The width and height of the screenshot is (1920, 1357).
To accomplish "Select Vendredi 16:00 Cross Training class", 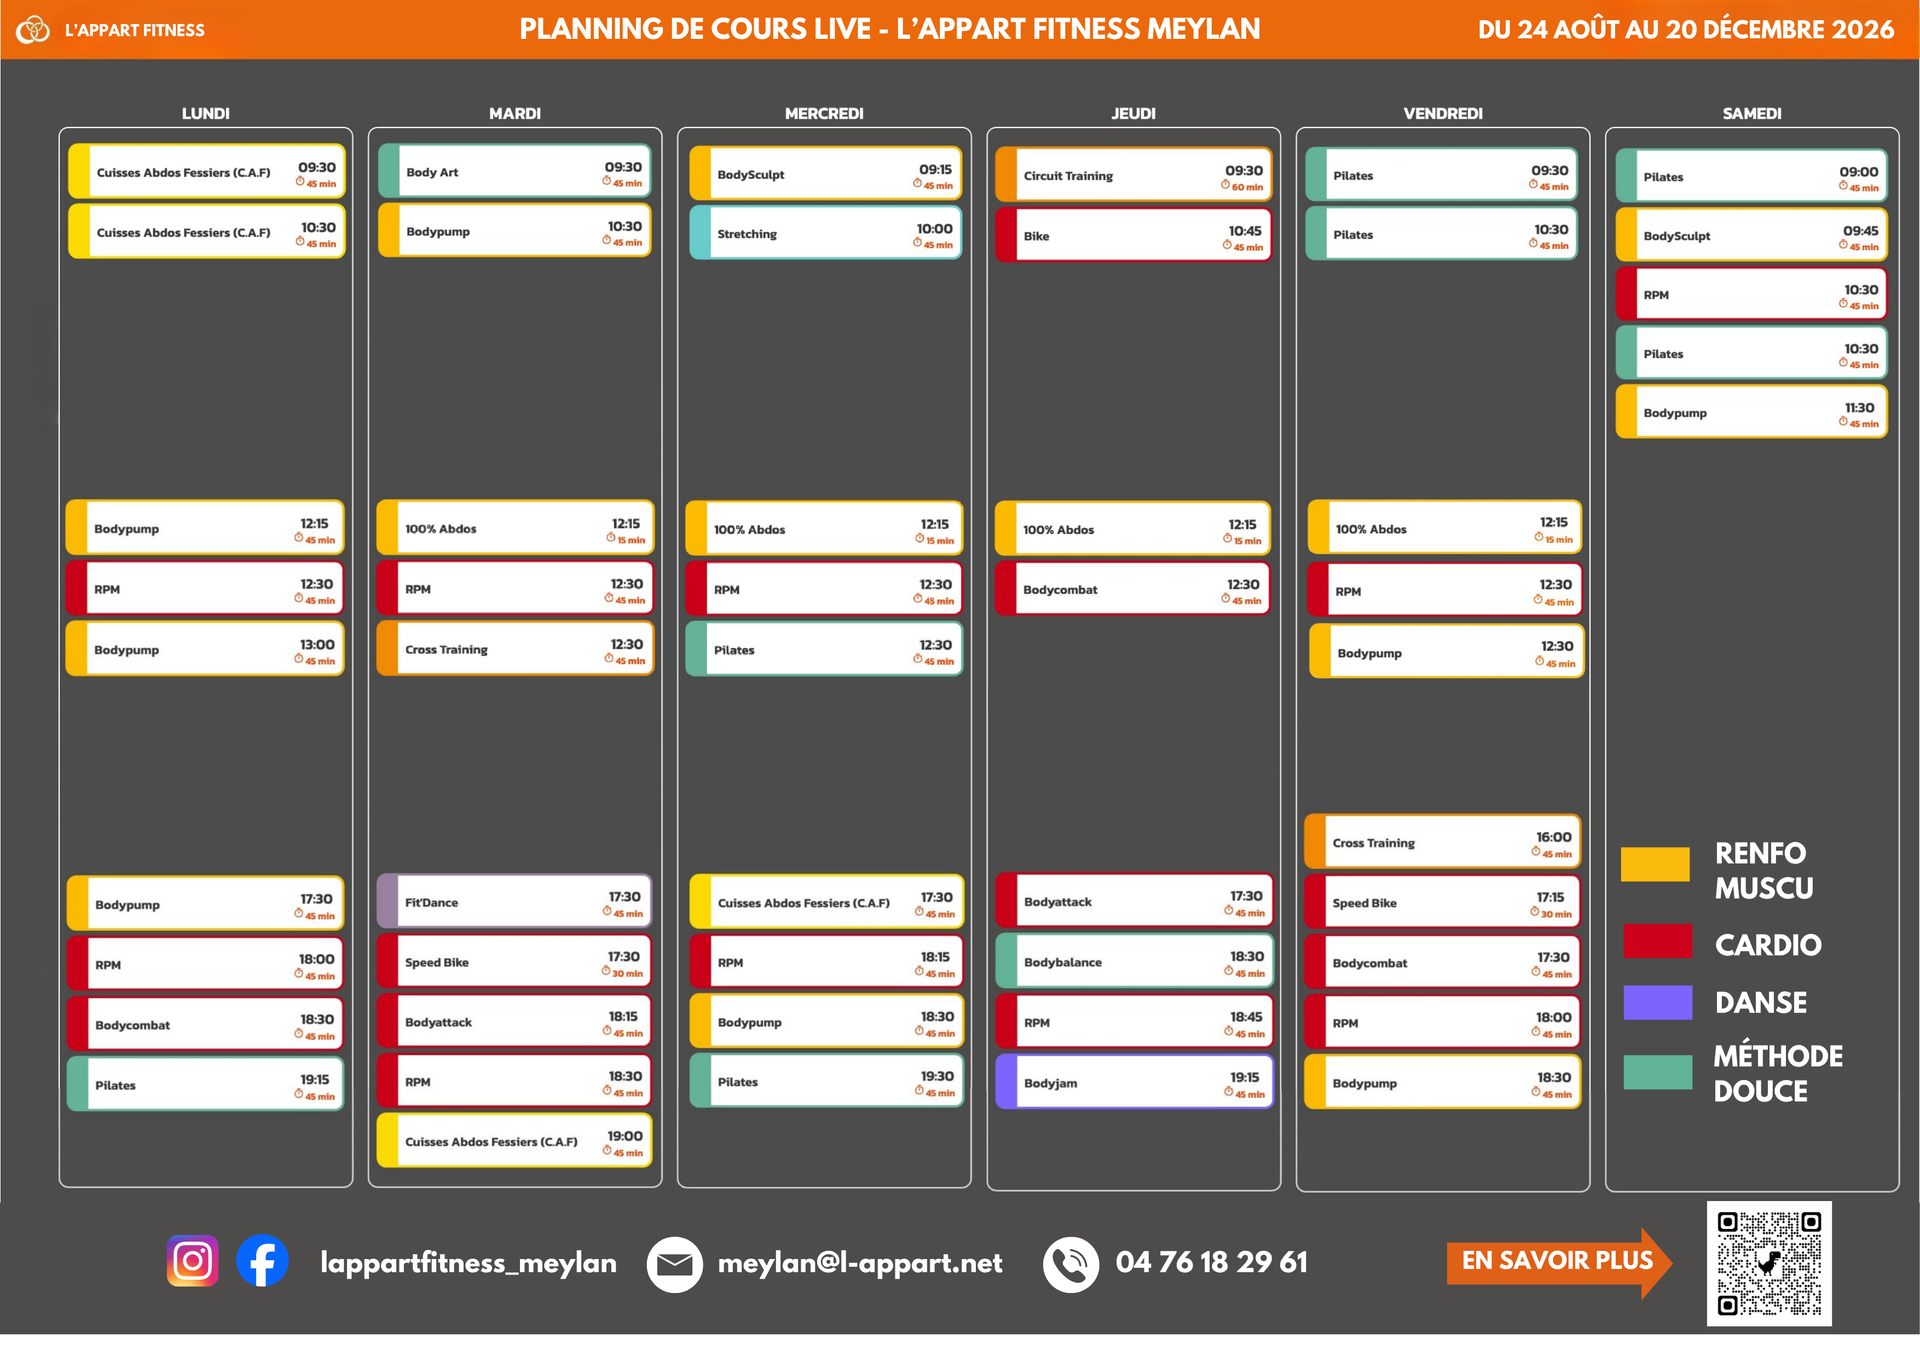I will point(1443,842).
